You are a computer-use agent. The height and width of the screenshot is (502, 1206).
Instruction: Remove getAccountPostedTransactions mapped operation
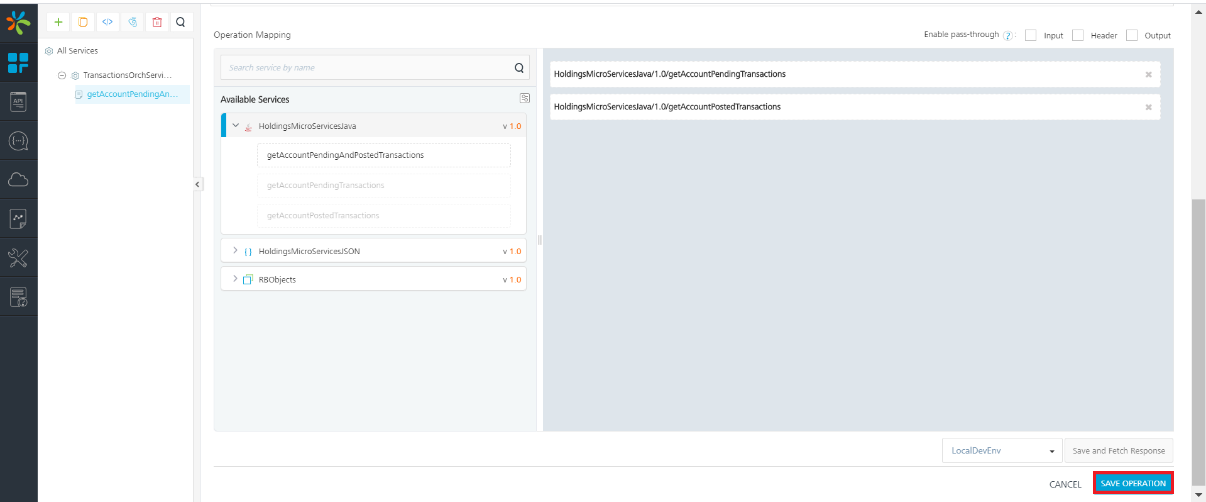1148,107
